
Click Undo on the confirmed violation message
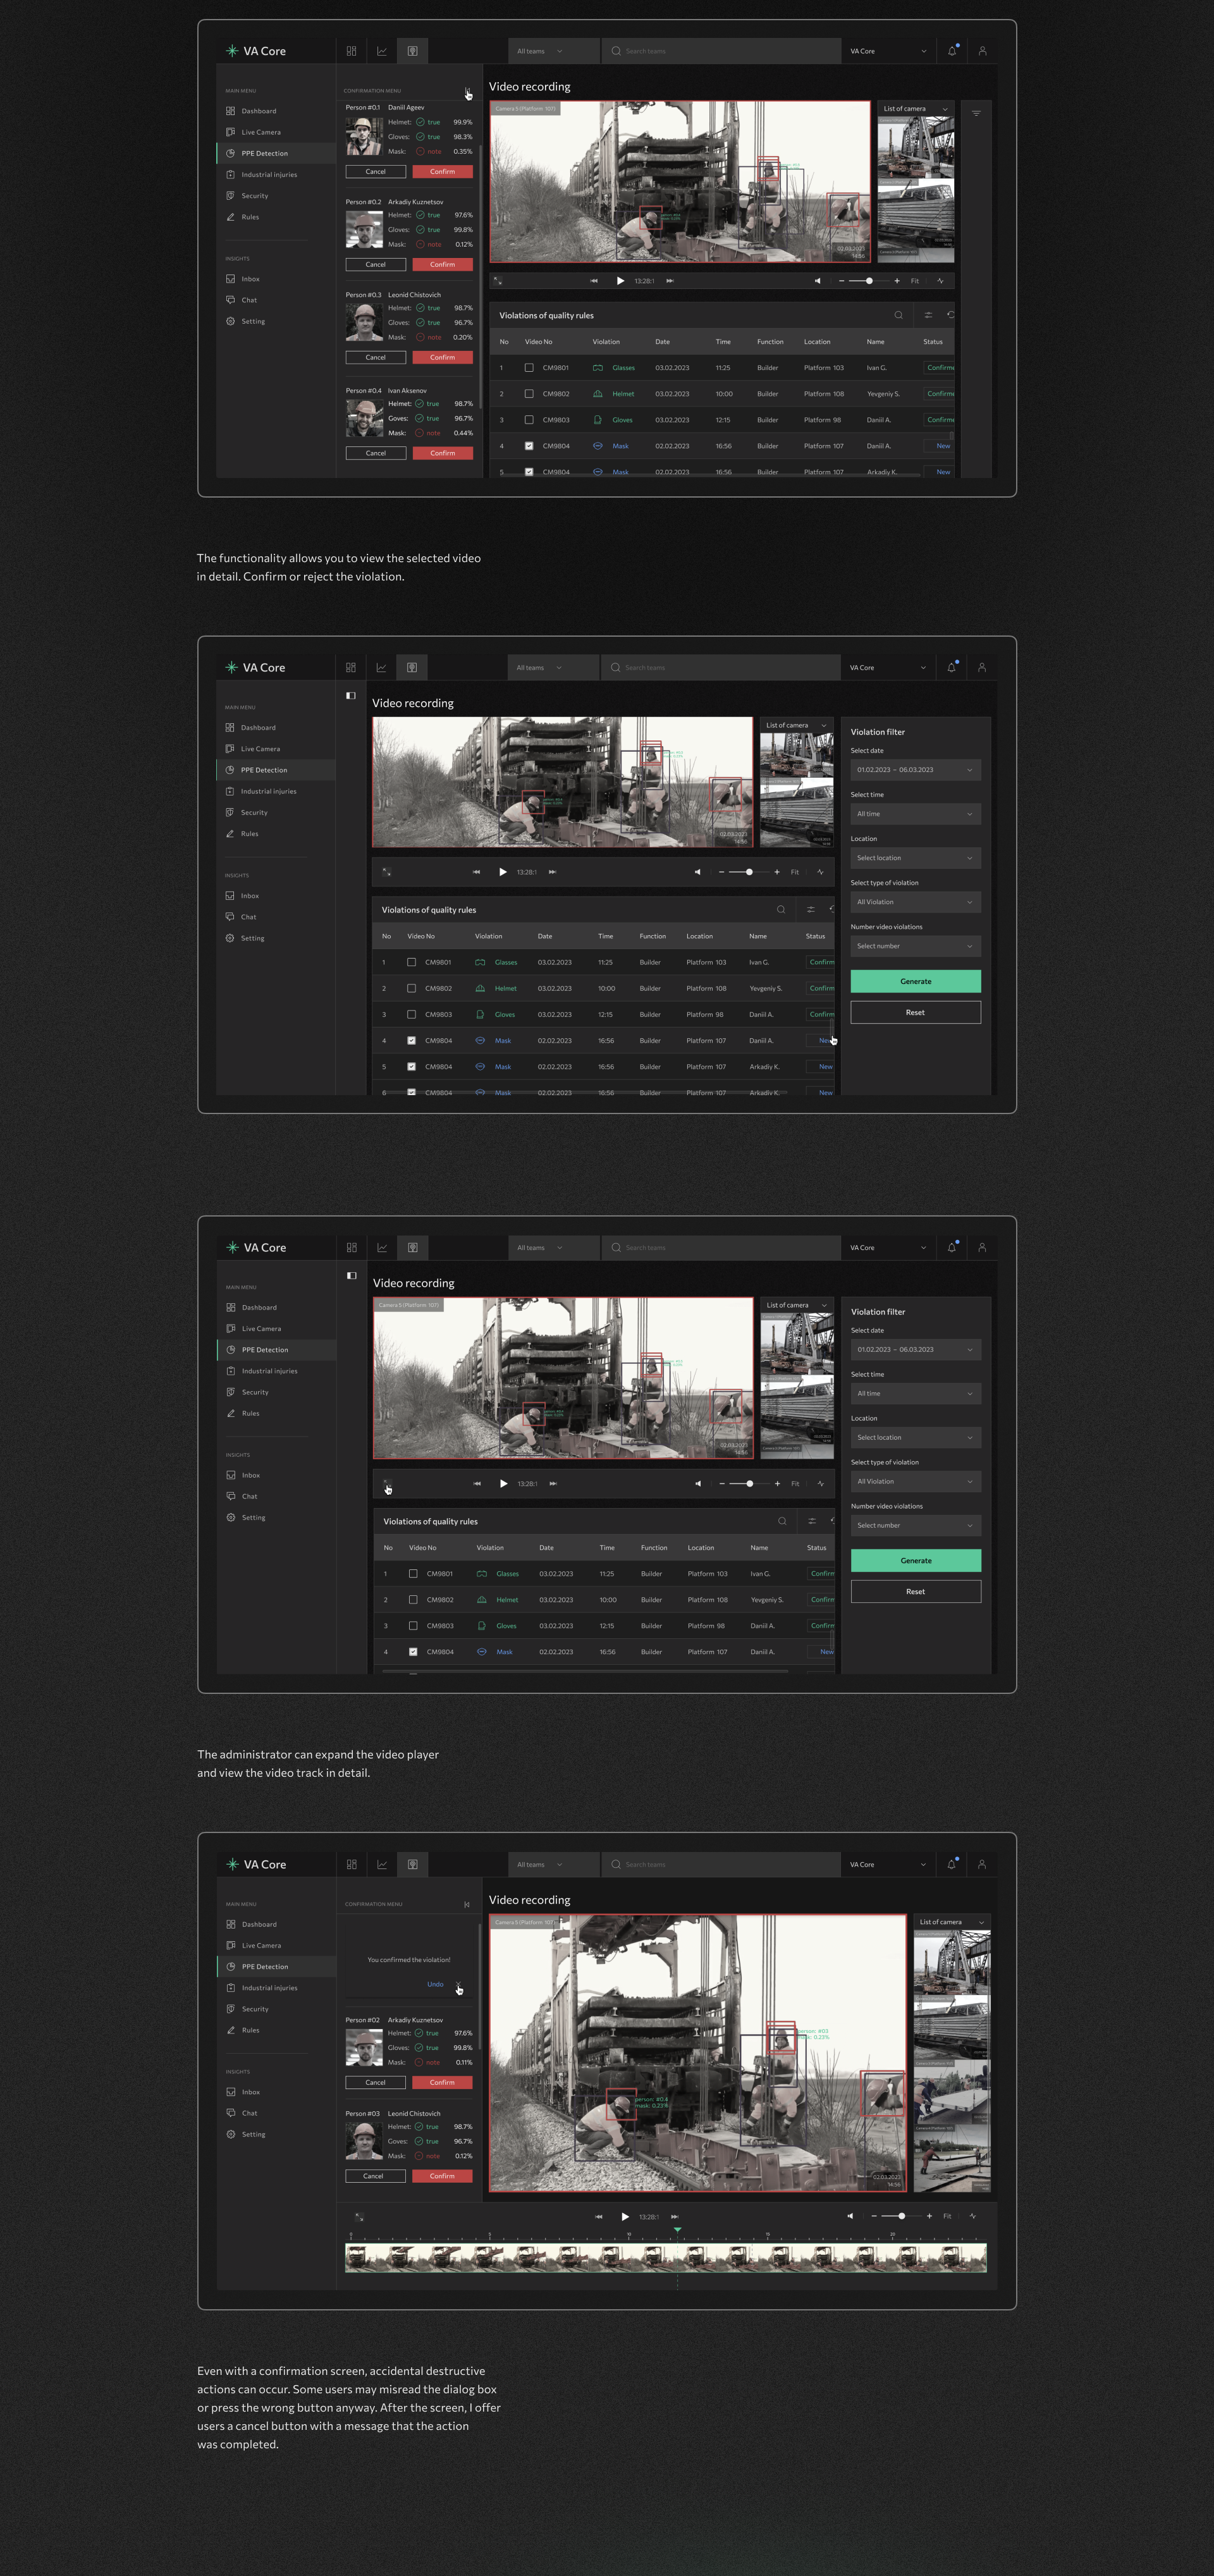pos(435,1984)
